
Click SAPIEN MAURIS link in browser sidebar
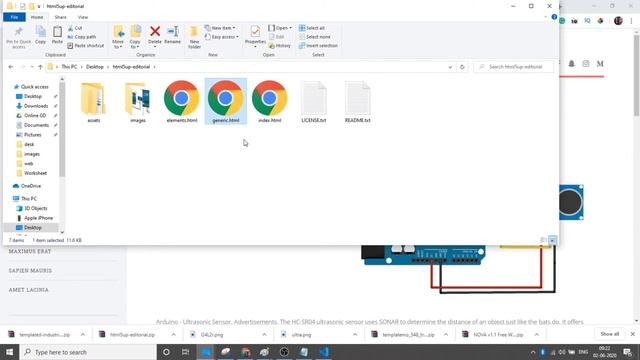[30, 271]
